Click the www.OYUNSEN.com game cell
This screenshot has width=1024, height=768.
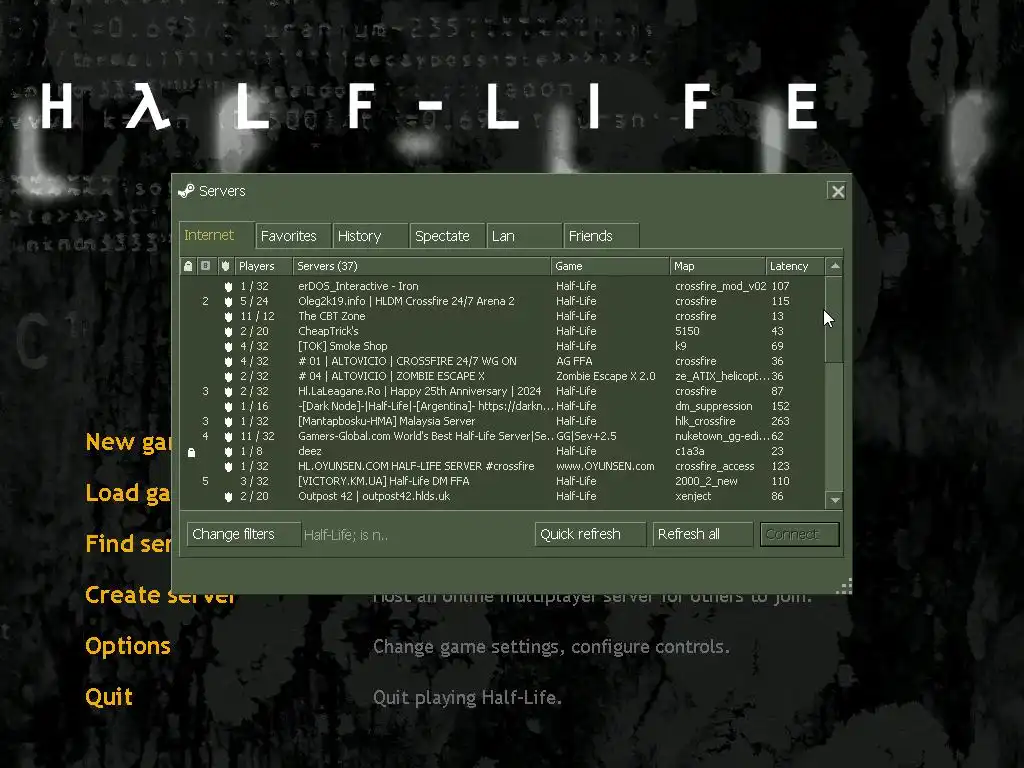pyautogui.click(x=605, y=467)
